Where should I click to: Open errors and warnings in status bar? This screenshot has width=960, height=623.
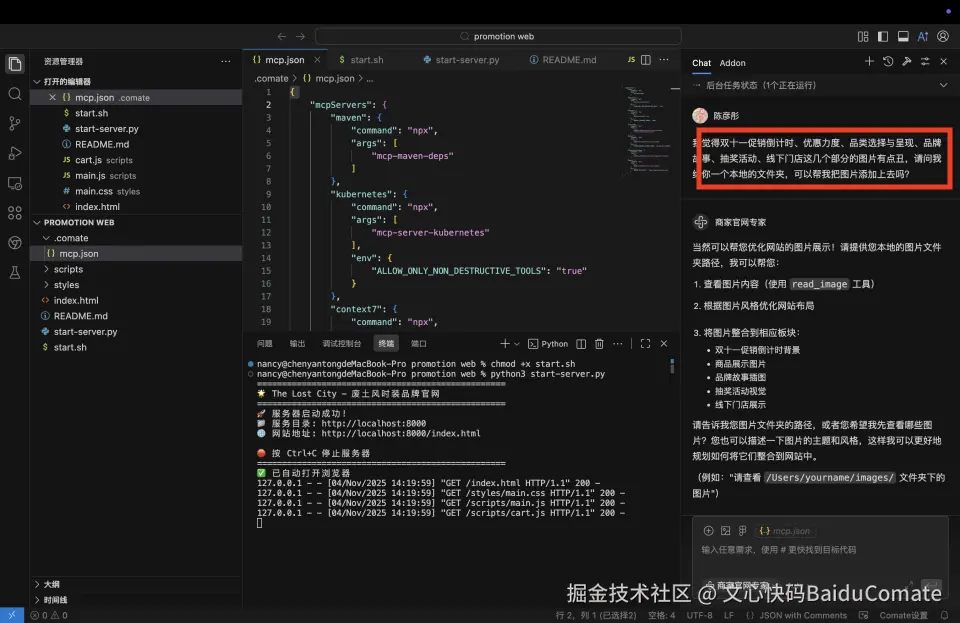click(49, 615)
